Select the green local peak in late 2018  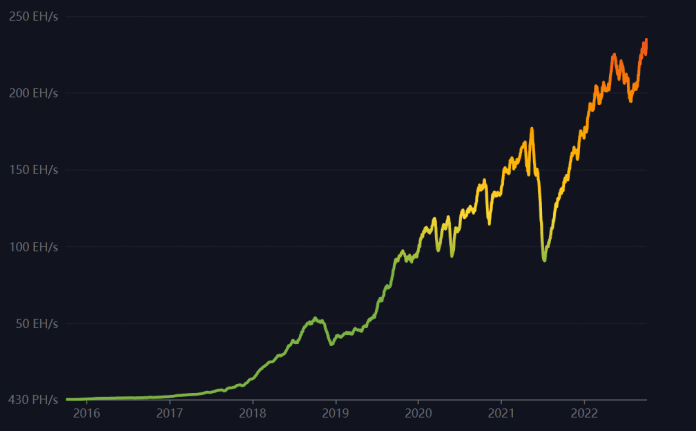pyautogui.click(x=315, y=318)
